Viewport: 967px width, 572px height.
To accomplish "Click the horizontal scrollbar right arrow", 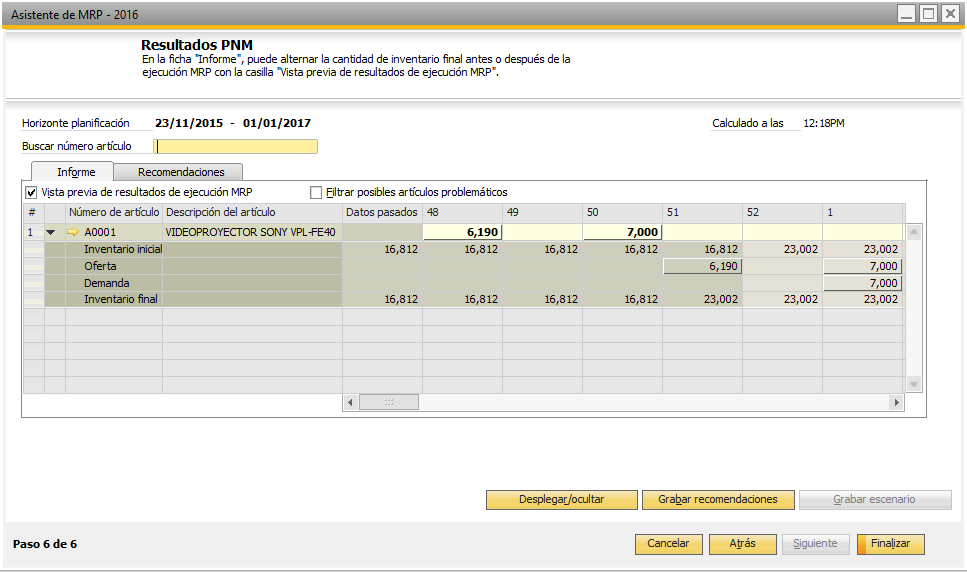I will pyautogui.click(x=897, y=402).
